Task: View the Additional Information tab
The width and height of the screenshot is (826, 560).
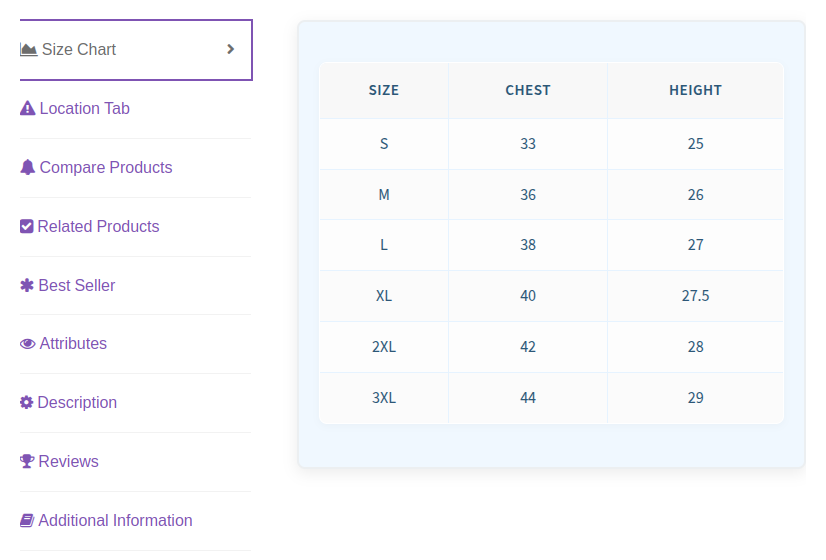Action: point(115,520)
